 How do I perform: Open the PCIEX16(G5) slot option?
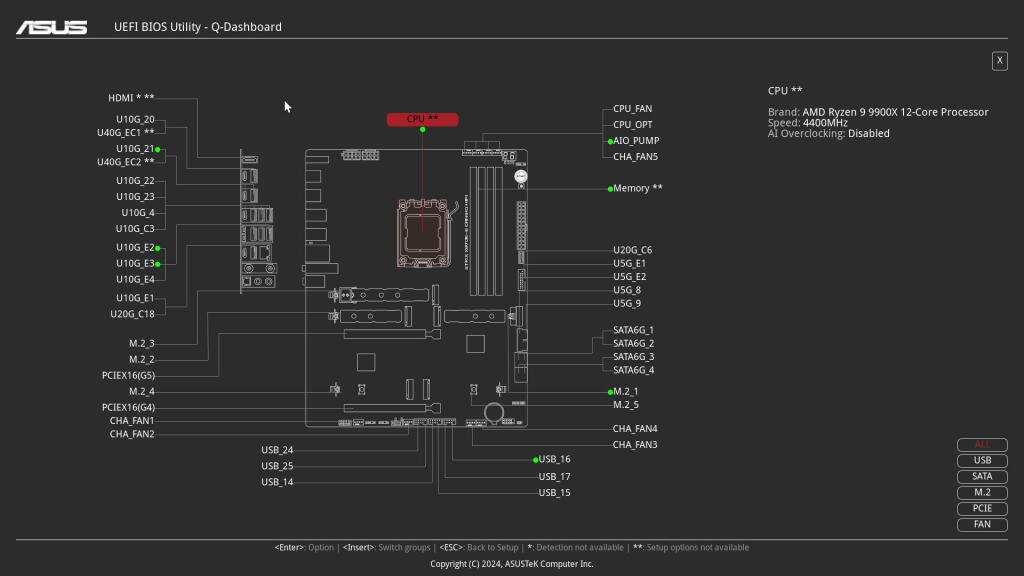130,375
